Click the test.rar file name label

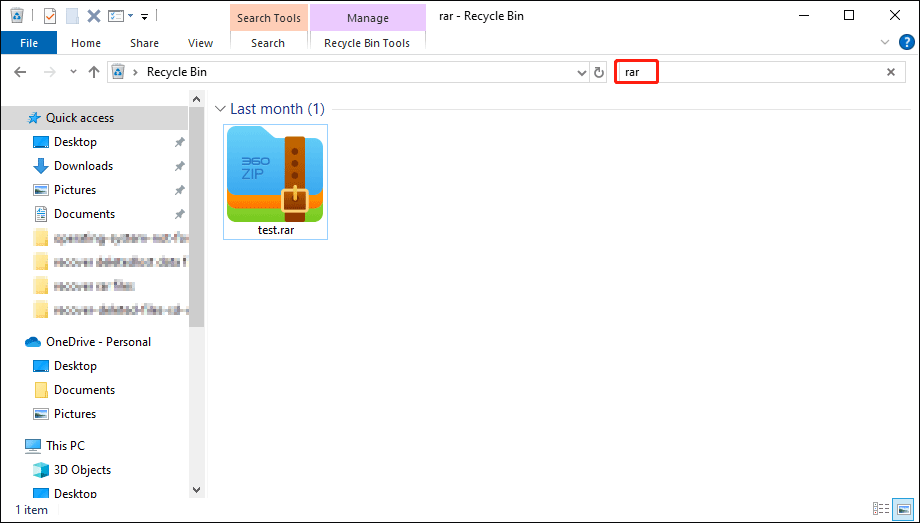pyautogui.click(x=276, y=230)
